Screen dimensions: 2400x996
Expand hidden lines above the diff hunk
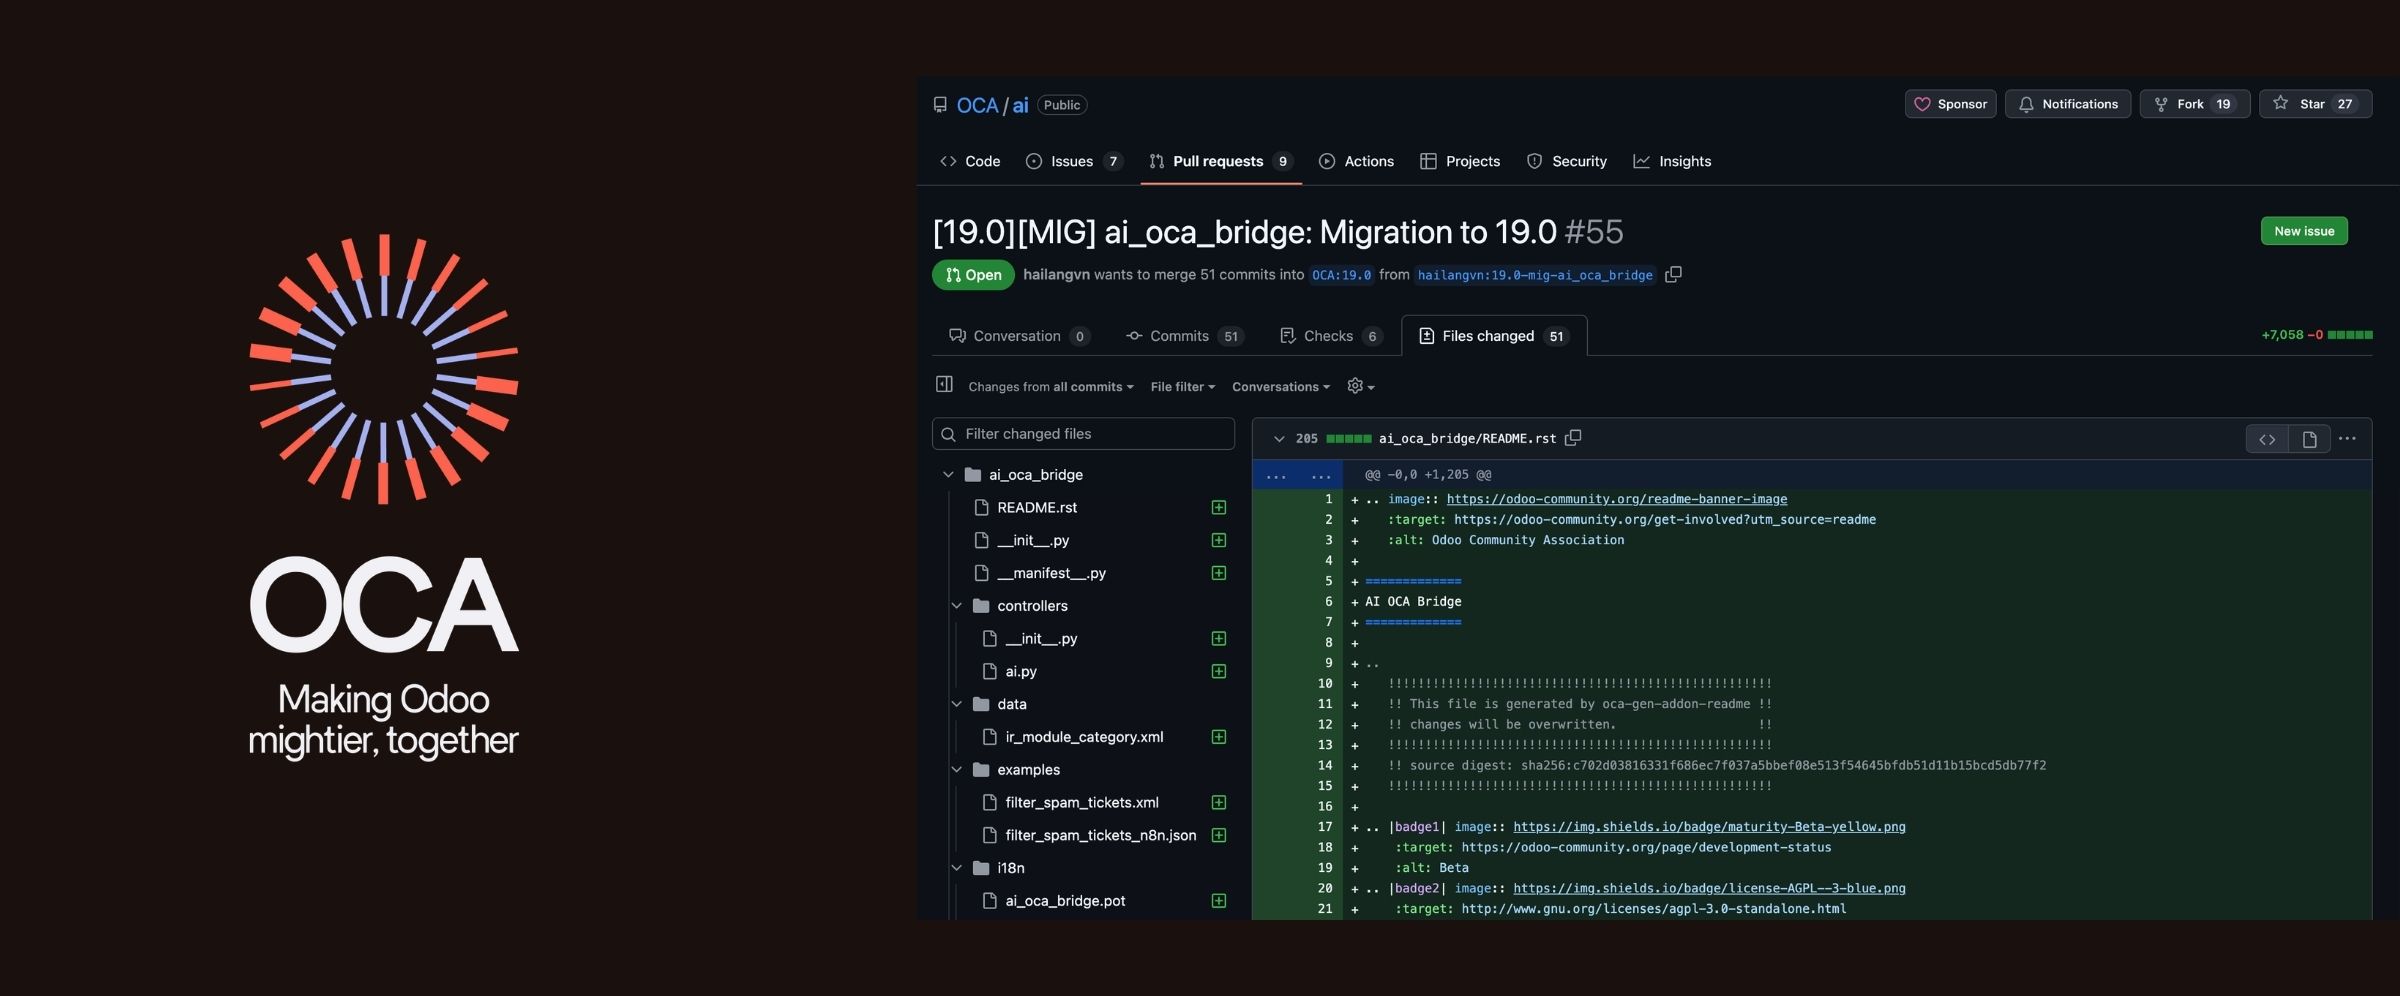[x=1298, y=475]
